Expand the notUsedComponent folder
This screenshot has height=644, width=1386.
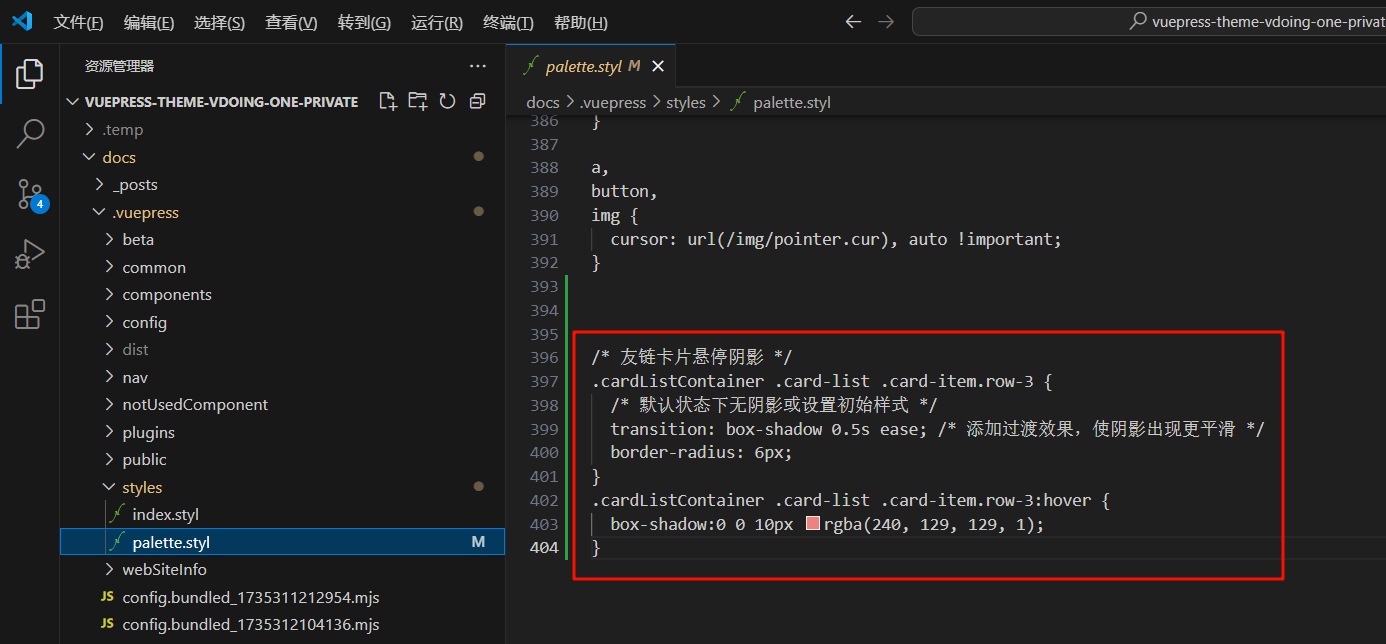click(x=282, y=405)
